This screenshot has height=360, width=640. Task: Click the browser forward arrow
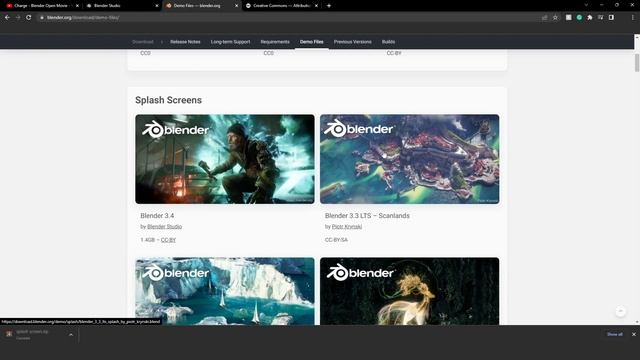tap(18, 18)
